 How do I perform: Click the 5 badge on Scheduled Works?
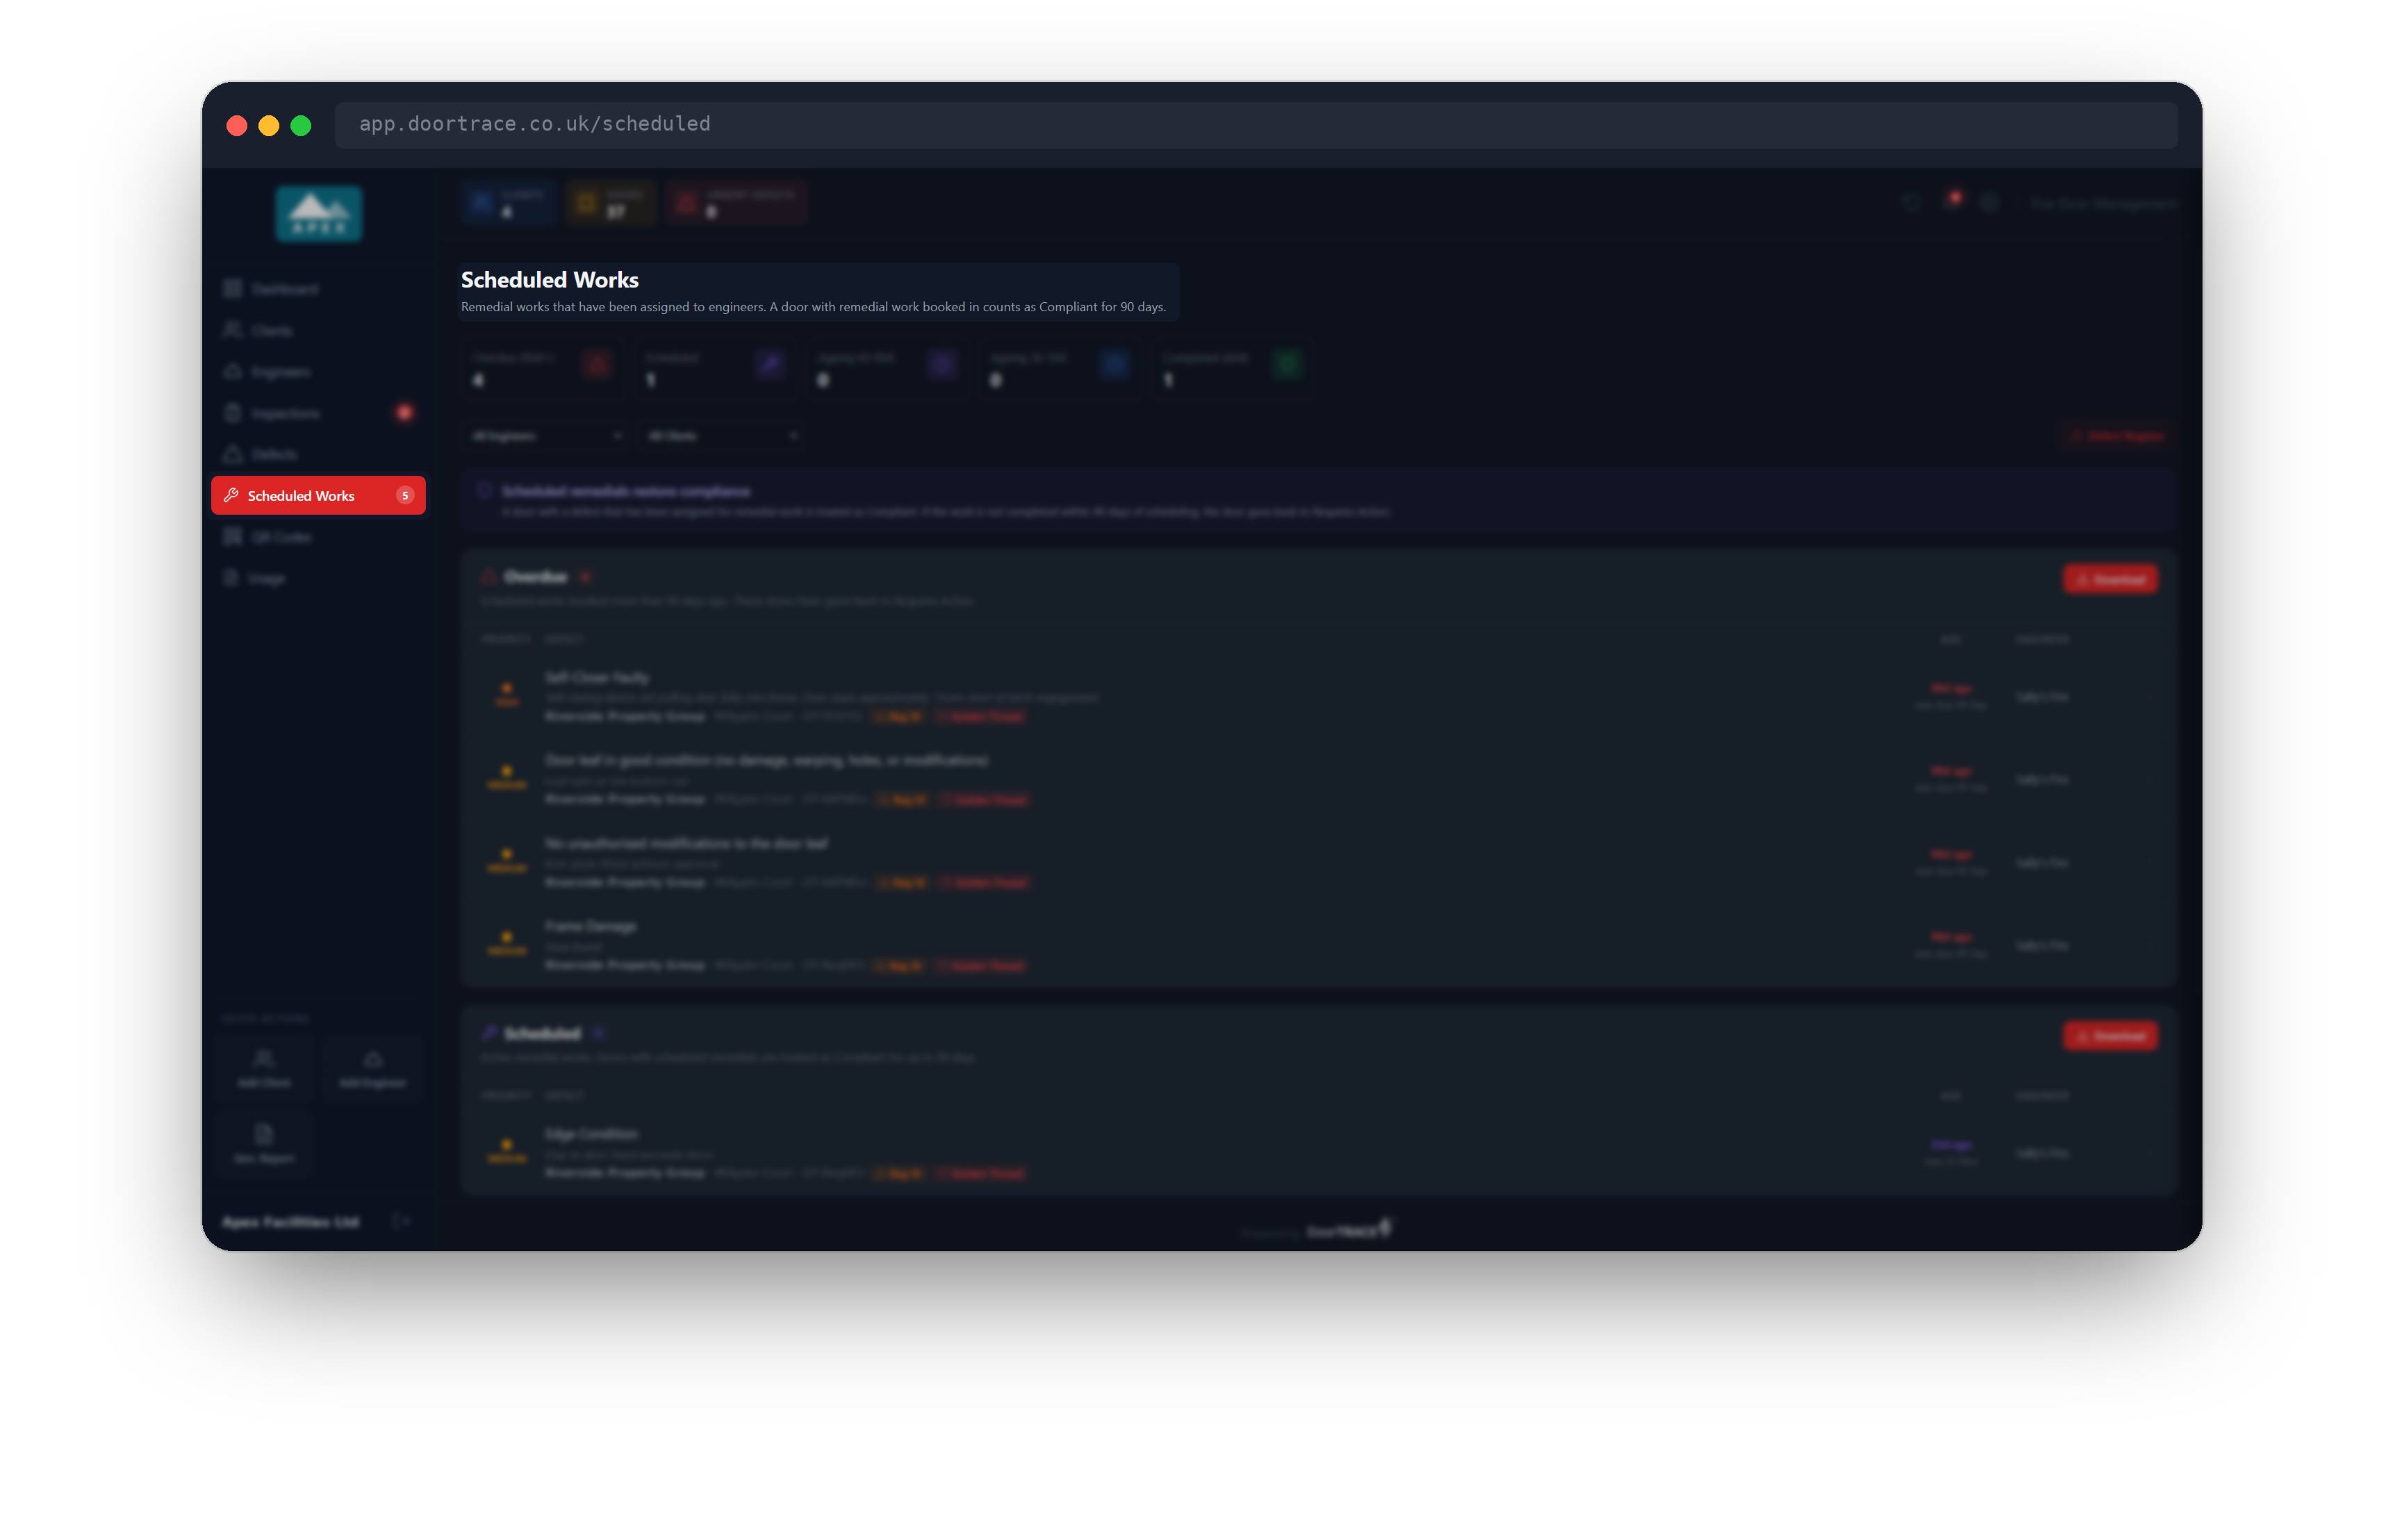tap(405, 495)
